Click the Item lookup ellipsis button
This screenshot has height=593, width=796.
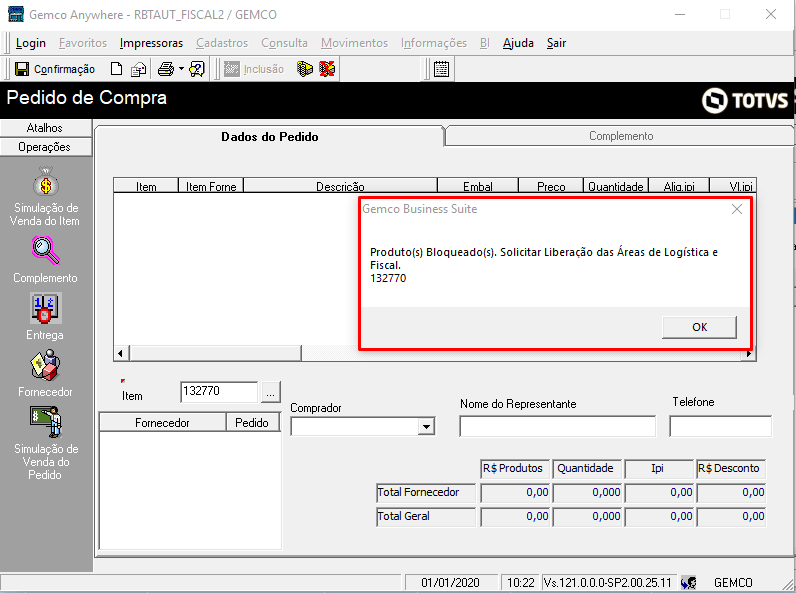point(271,392)
